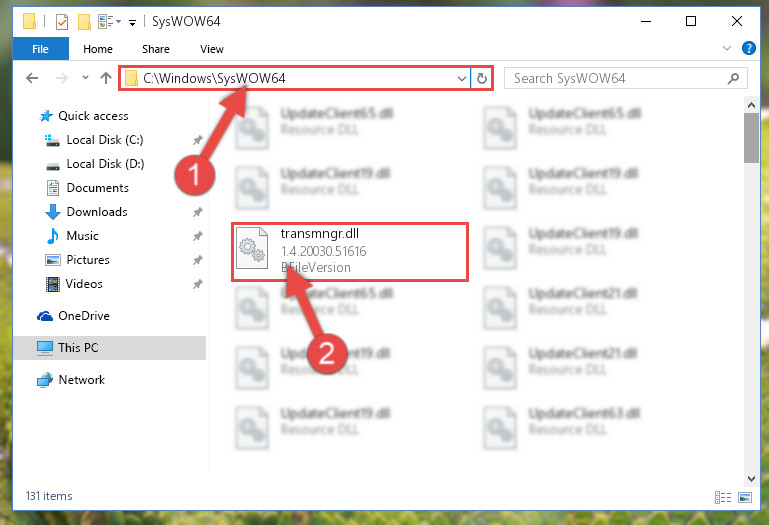Open the Help question mark icon
This screenshot has height=525, width=769.
pyautogui.click(x=748, y=48)
